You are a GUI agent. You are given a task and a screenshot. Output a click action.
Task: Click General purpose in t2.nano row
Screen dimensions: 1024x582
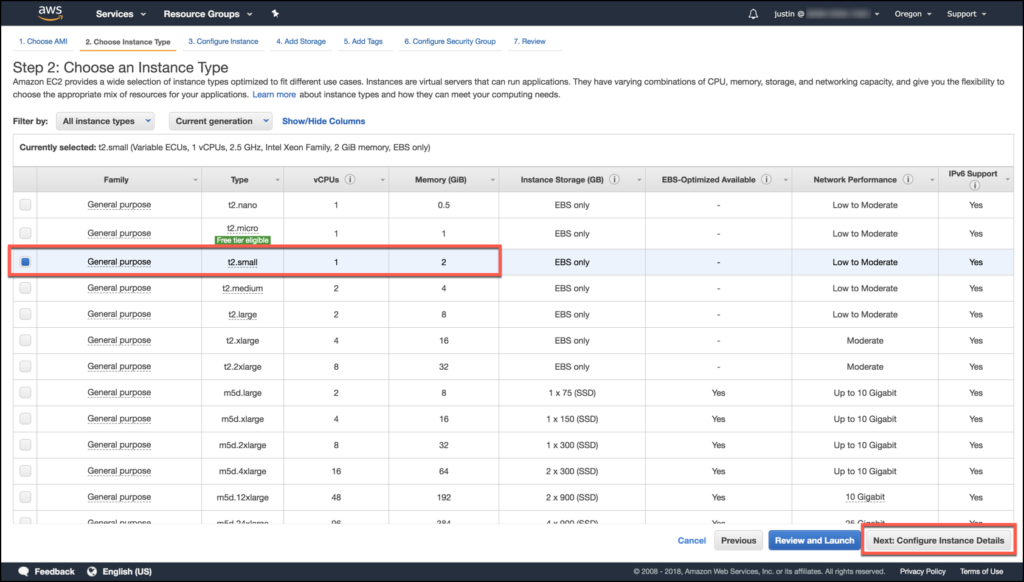click(x=119, y=205)
